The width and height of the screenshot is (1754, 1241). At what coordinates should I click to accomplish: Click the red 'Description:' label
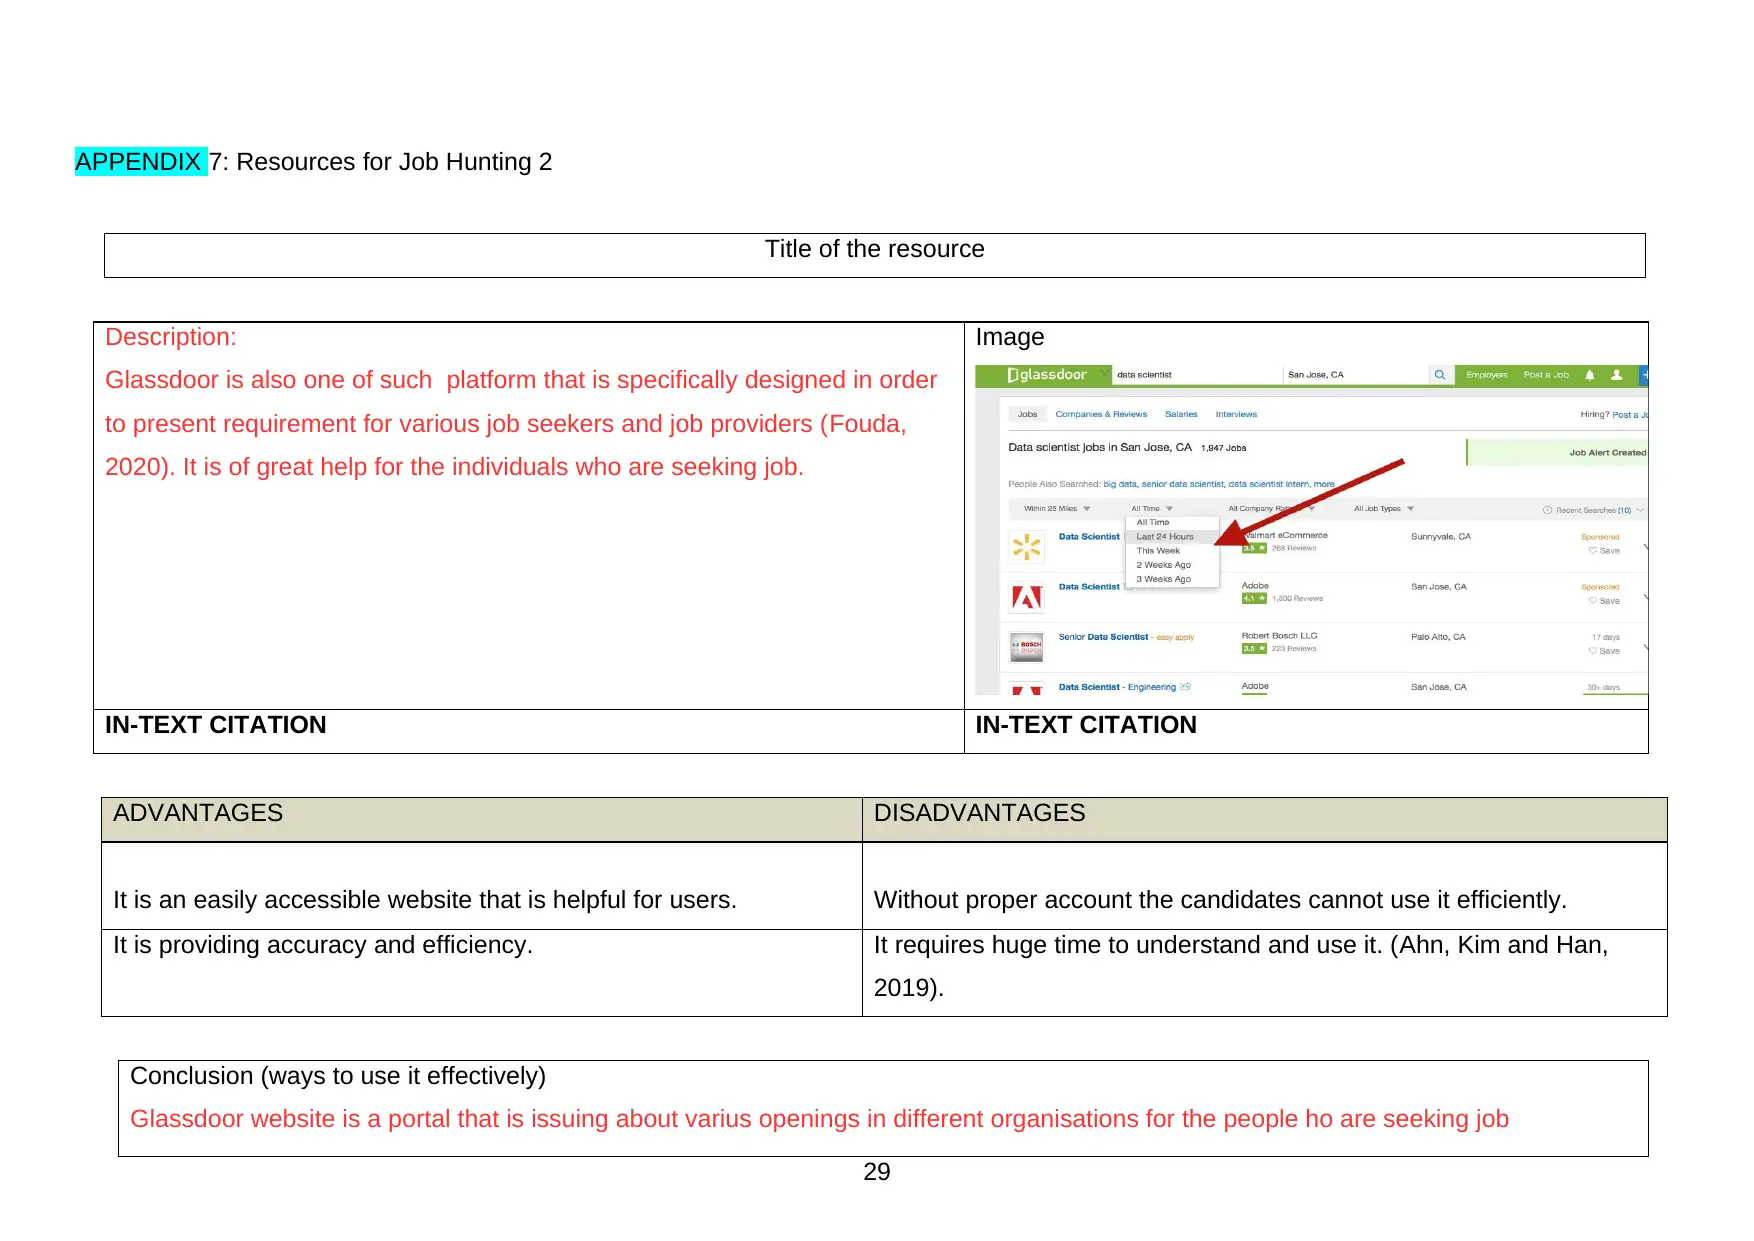[171, 337]
